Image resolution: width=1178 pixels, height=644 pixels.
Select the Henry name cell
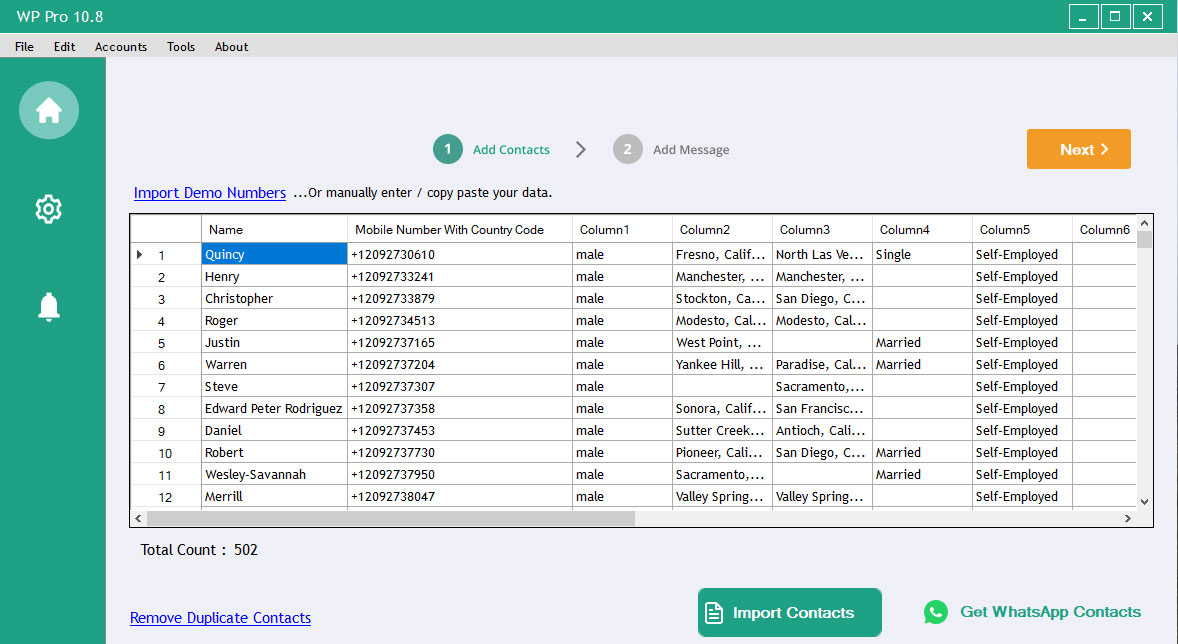[x=274, y=277]
